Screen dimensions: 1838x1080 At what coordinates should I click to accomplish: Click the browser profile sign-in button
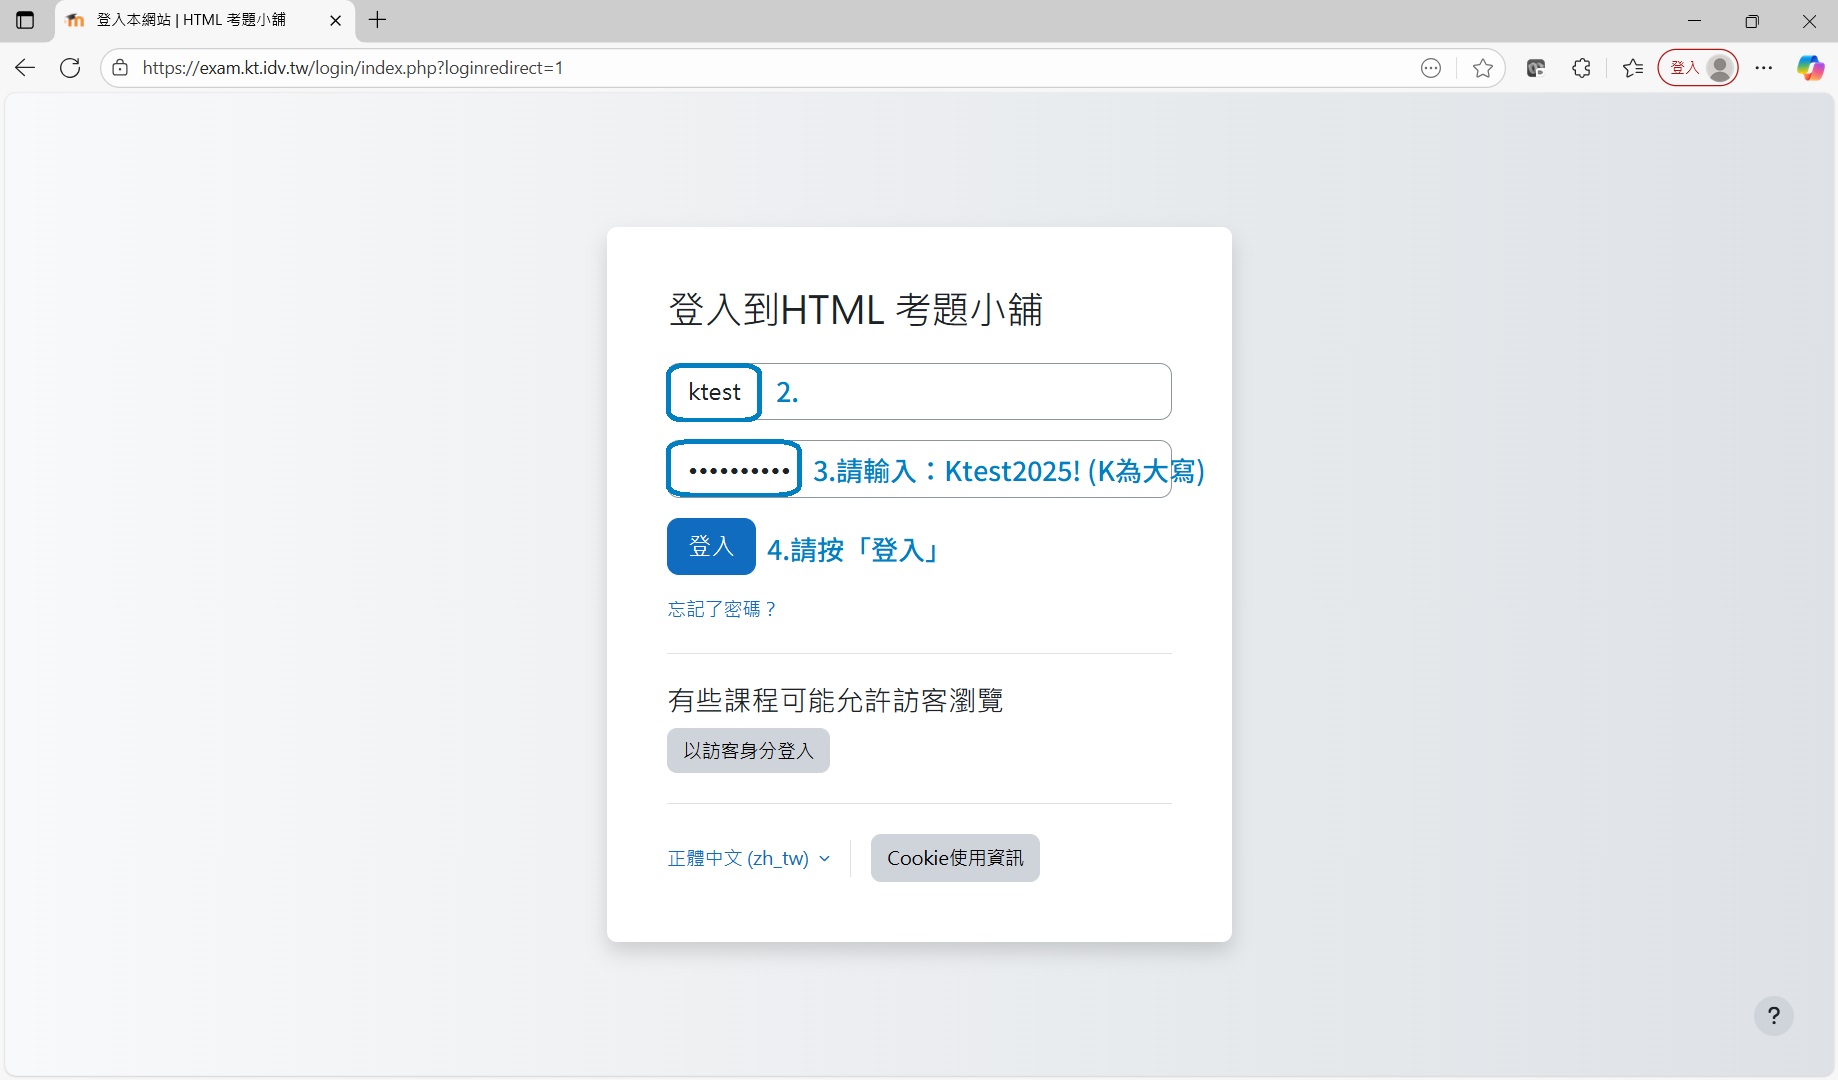point(1698,68)
